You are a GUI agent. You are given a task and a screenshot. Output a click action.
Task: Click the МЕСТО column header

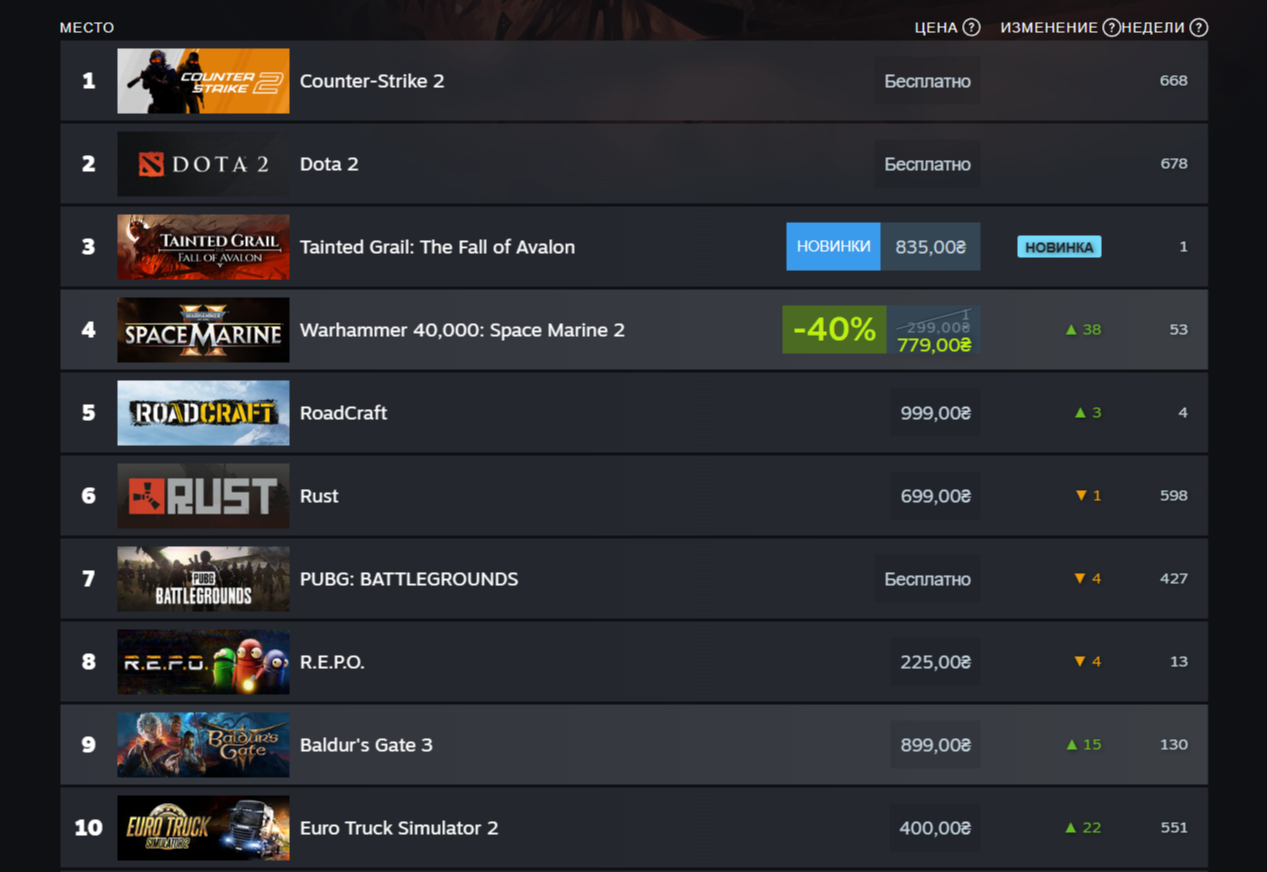(87, 27)
